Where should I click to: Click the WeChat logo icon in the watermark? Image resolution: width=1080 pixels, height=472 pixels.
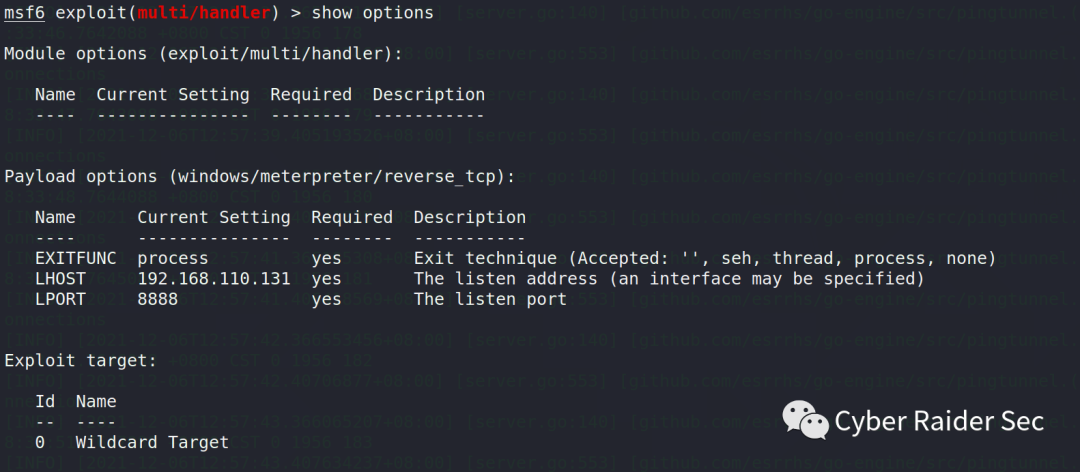coord(805,420)
